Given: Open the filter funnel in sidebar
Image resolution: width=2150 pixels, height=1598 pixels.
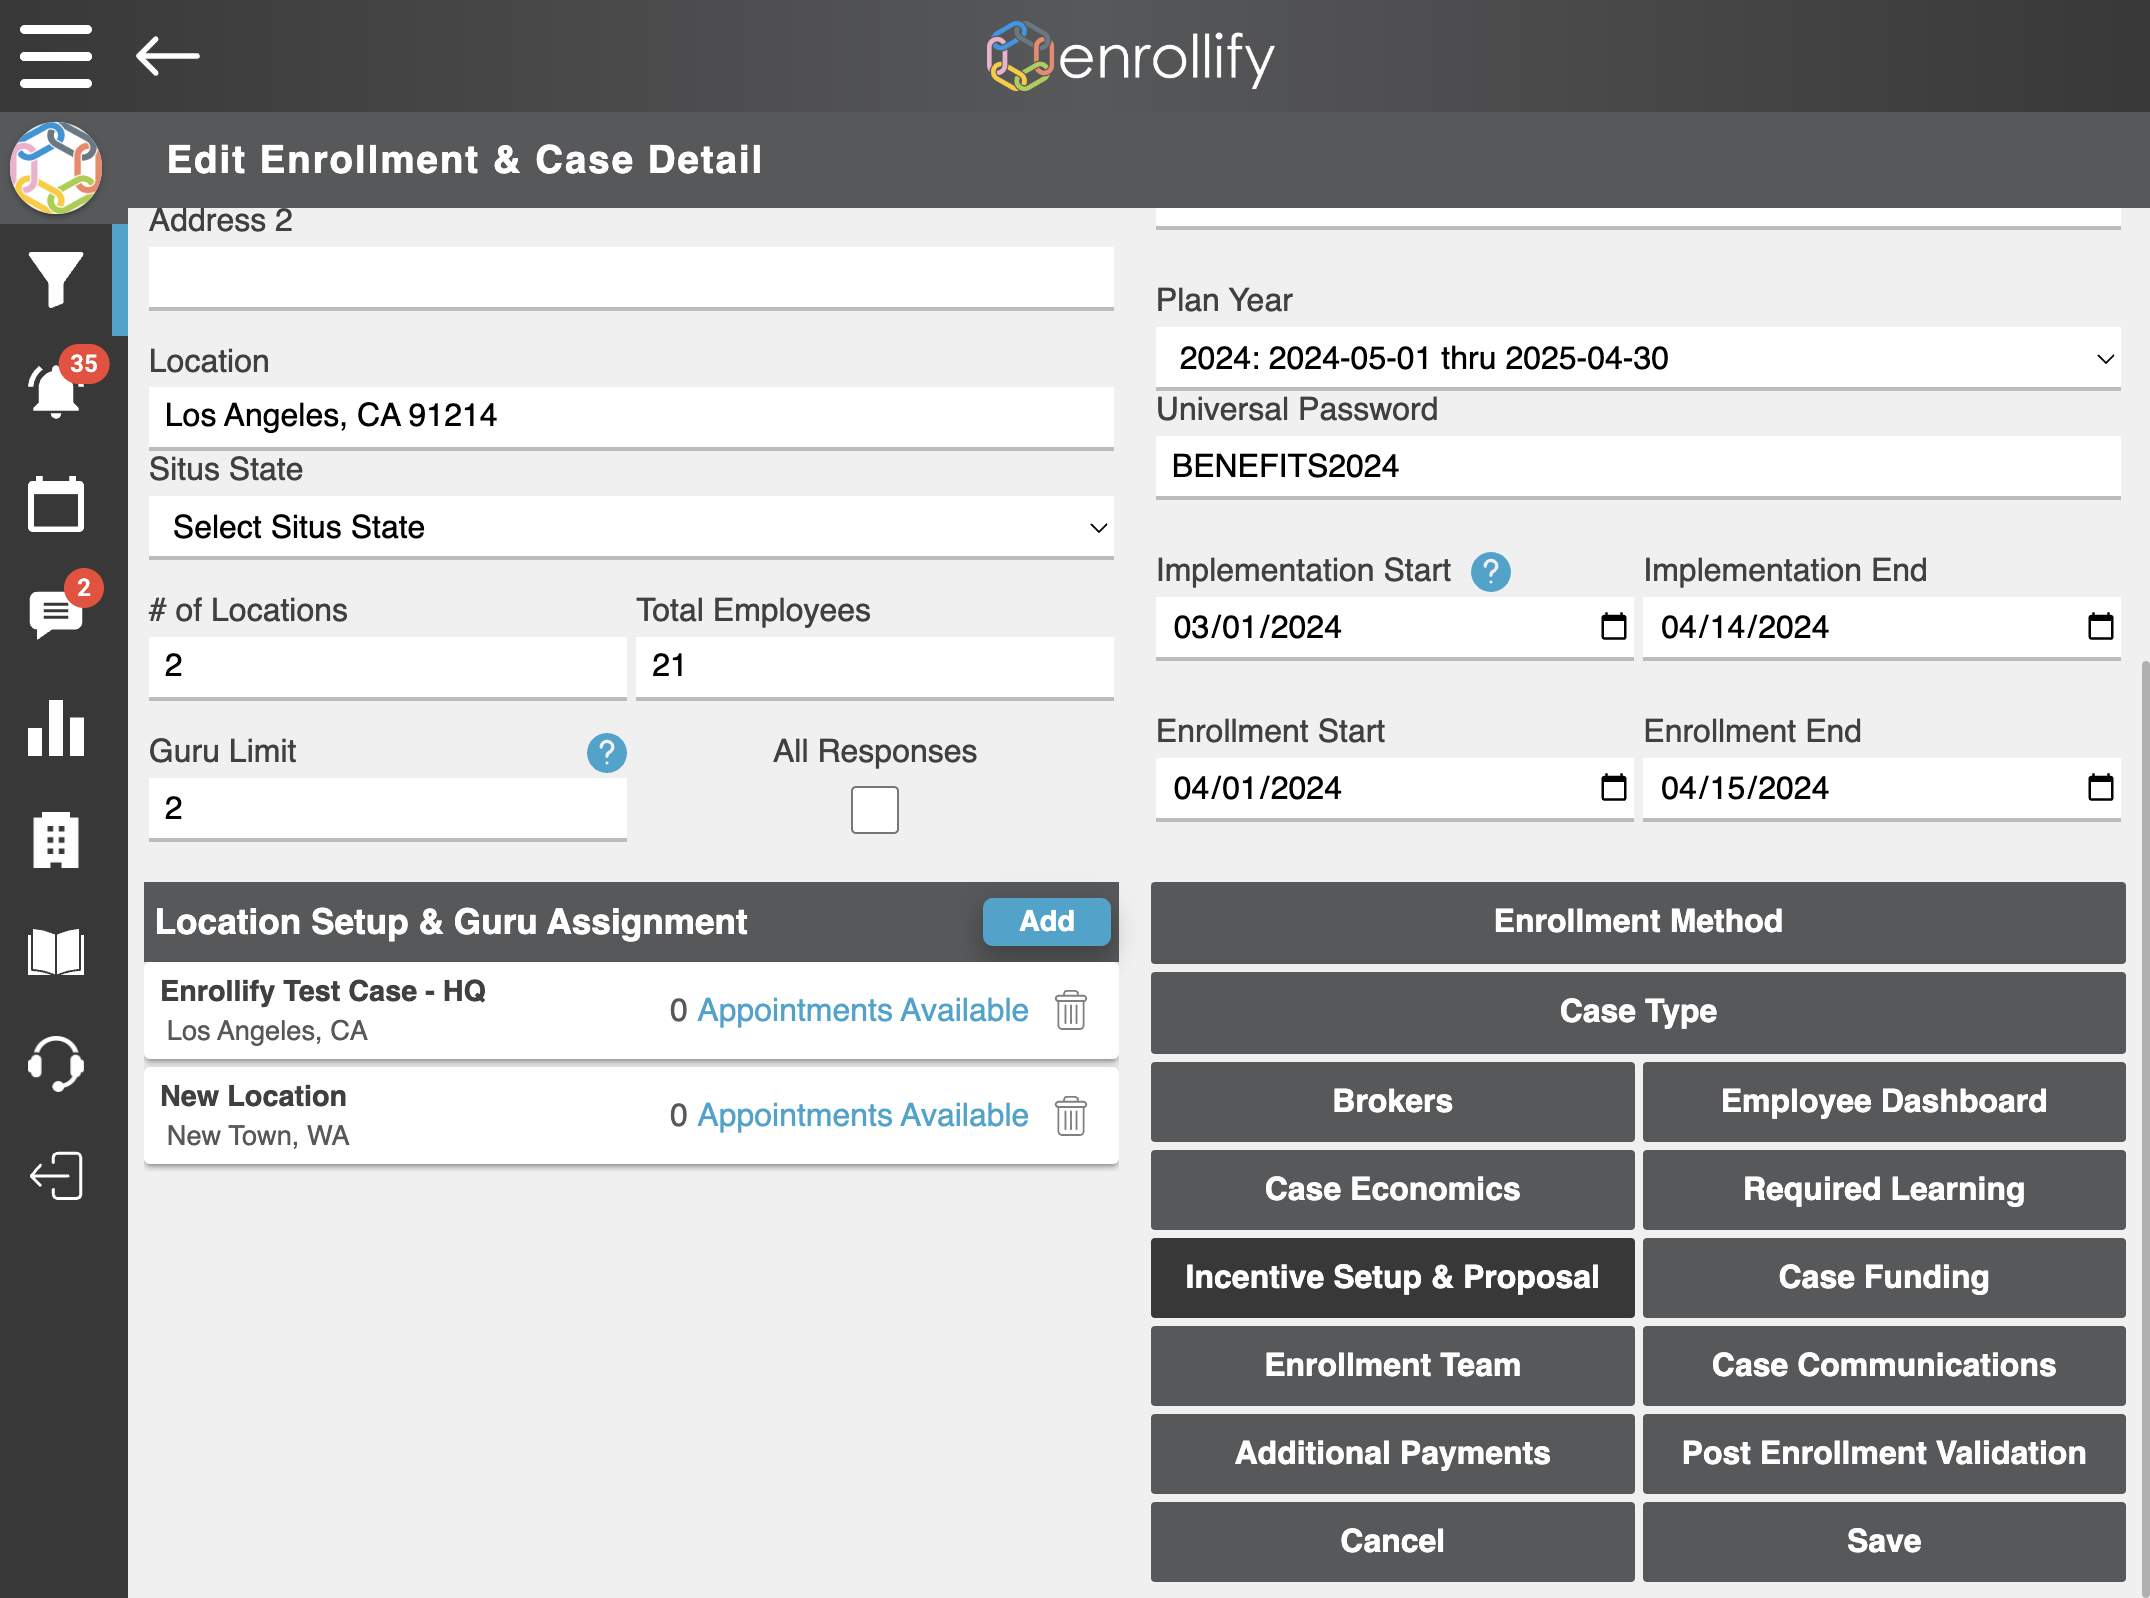Looking at the screenshot, I should pyautogui.click(x=56, y=279).
